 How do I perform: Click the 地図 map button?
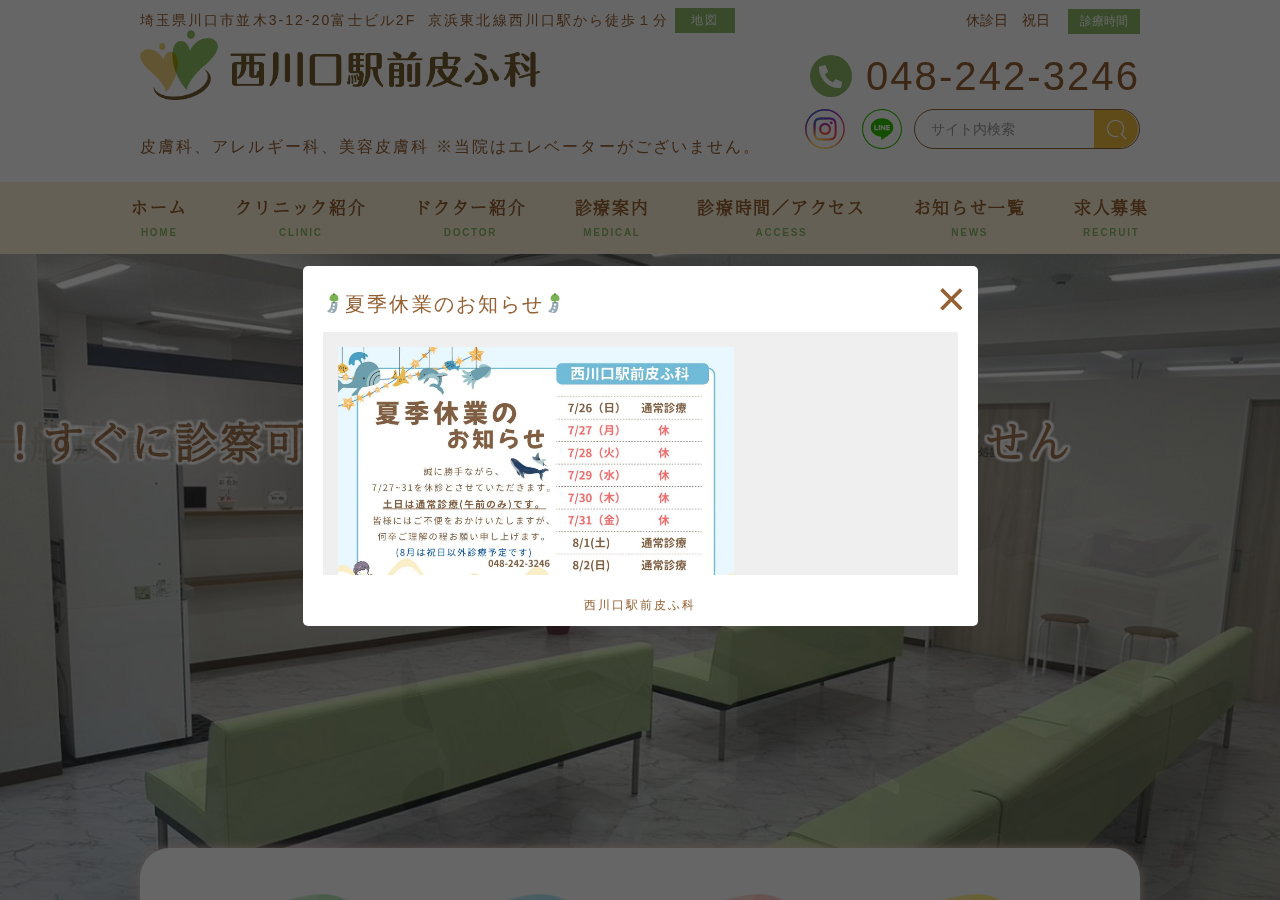click(x=705, y=20)
